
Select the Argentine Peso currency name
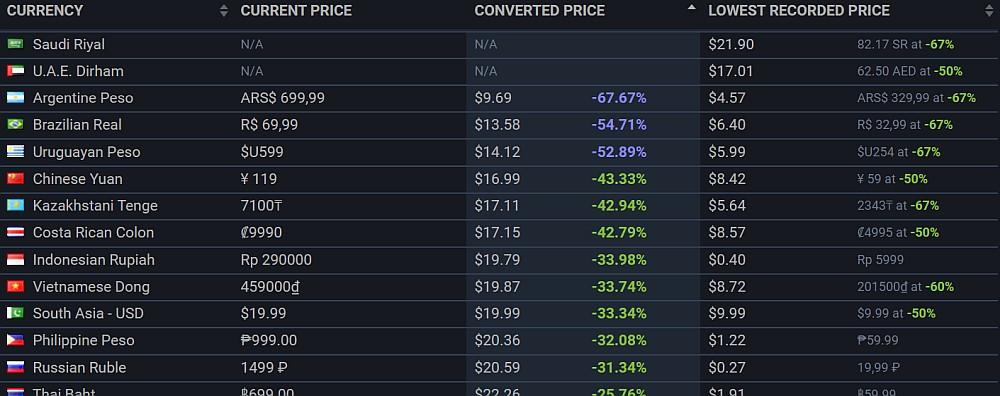83,98
